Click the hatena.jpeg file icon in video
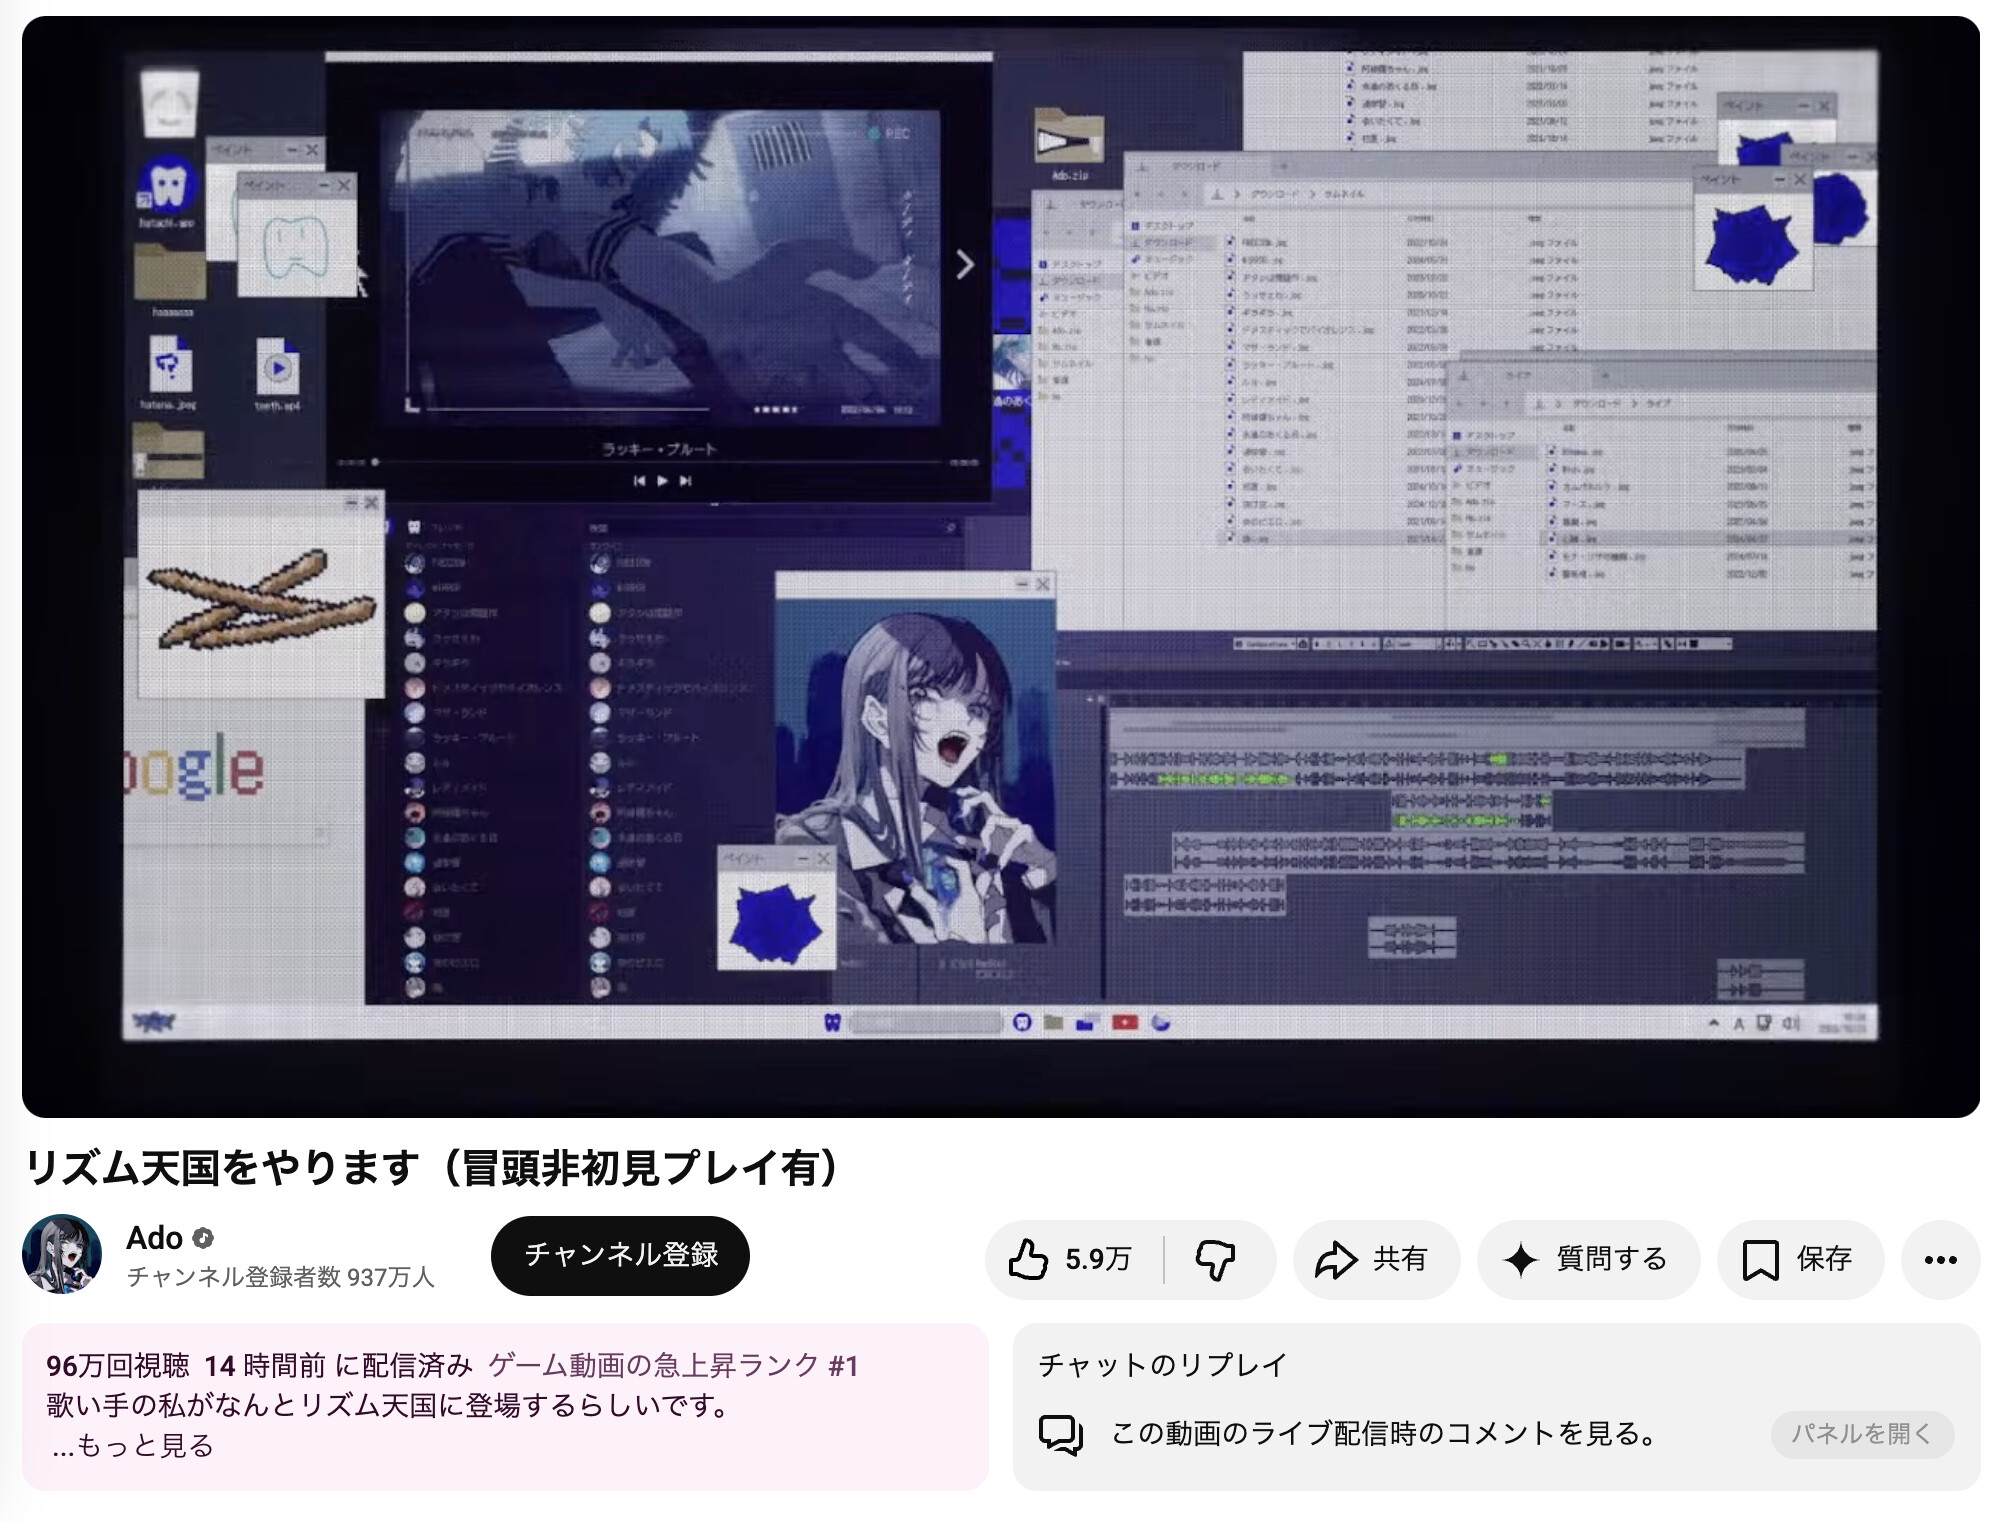Viewport: 2006px width, 1522px height. coord(170,365)
